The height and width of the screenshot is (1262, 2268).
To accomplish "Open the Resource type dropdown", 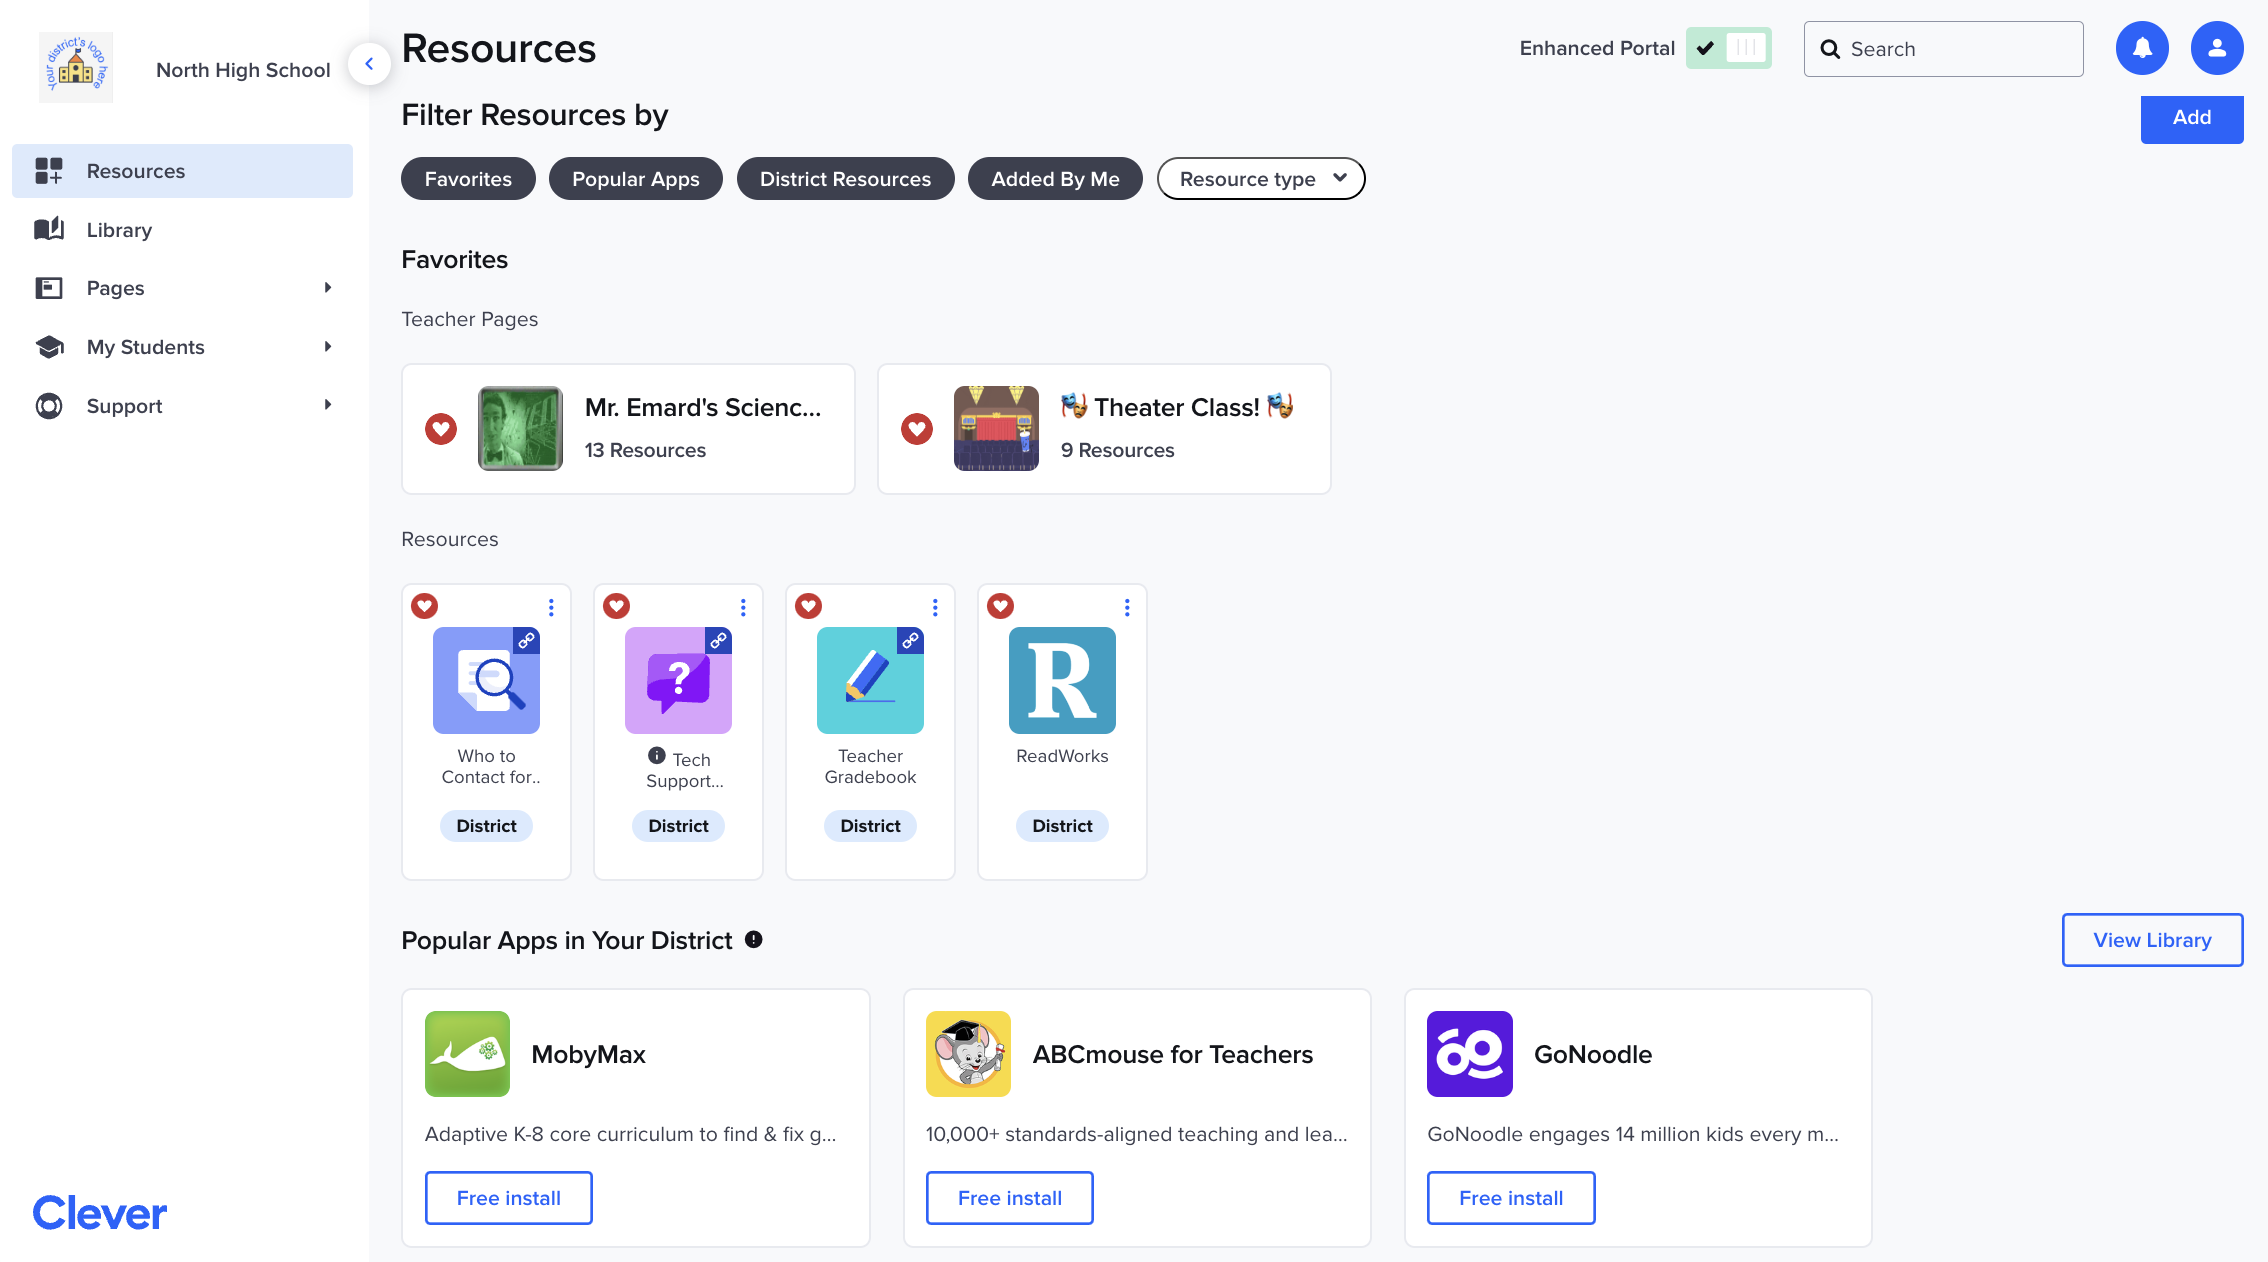I will (x=1261, y=178).
